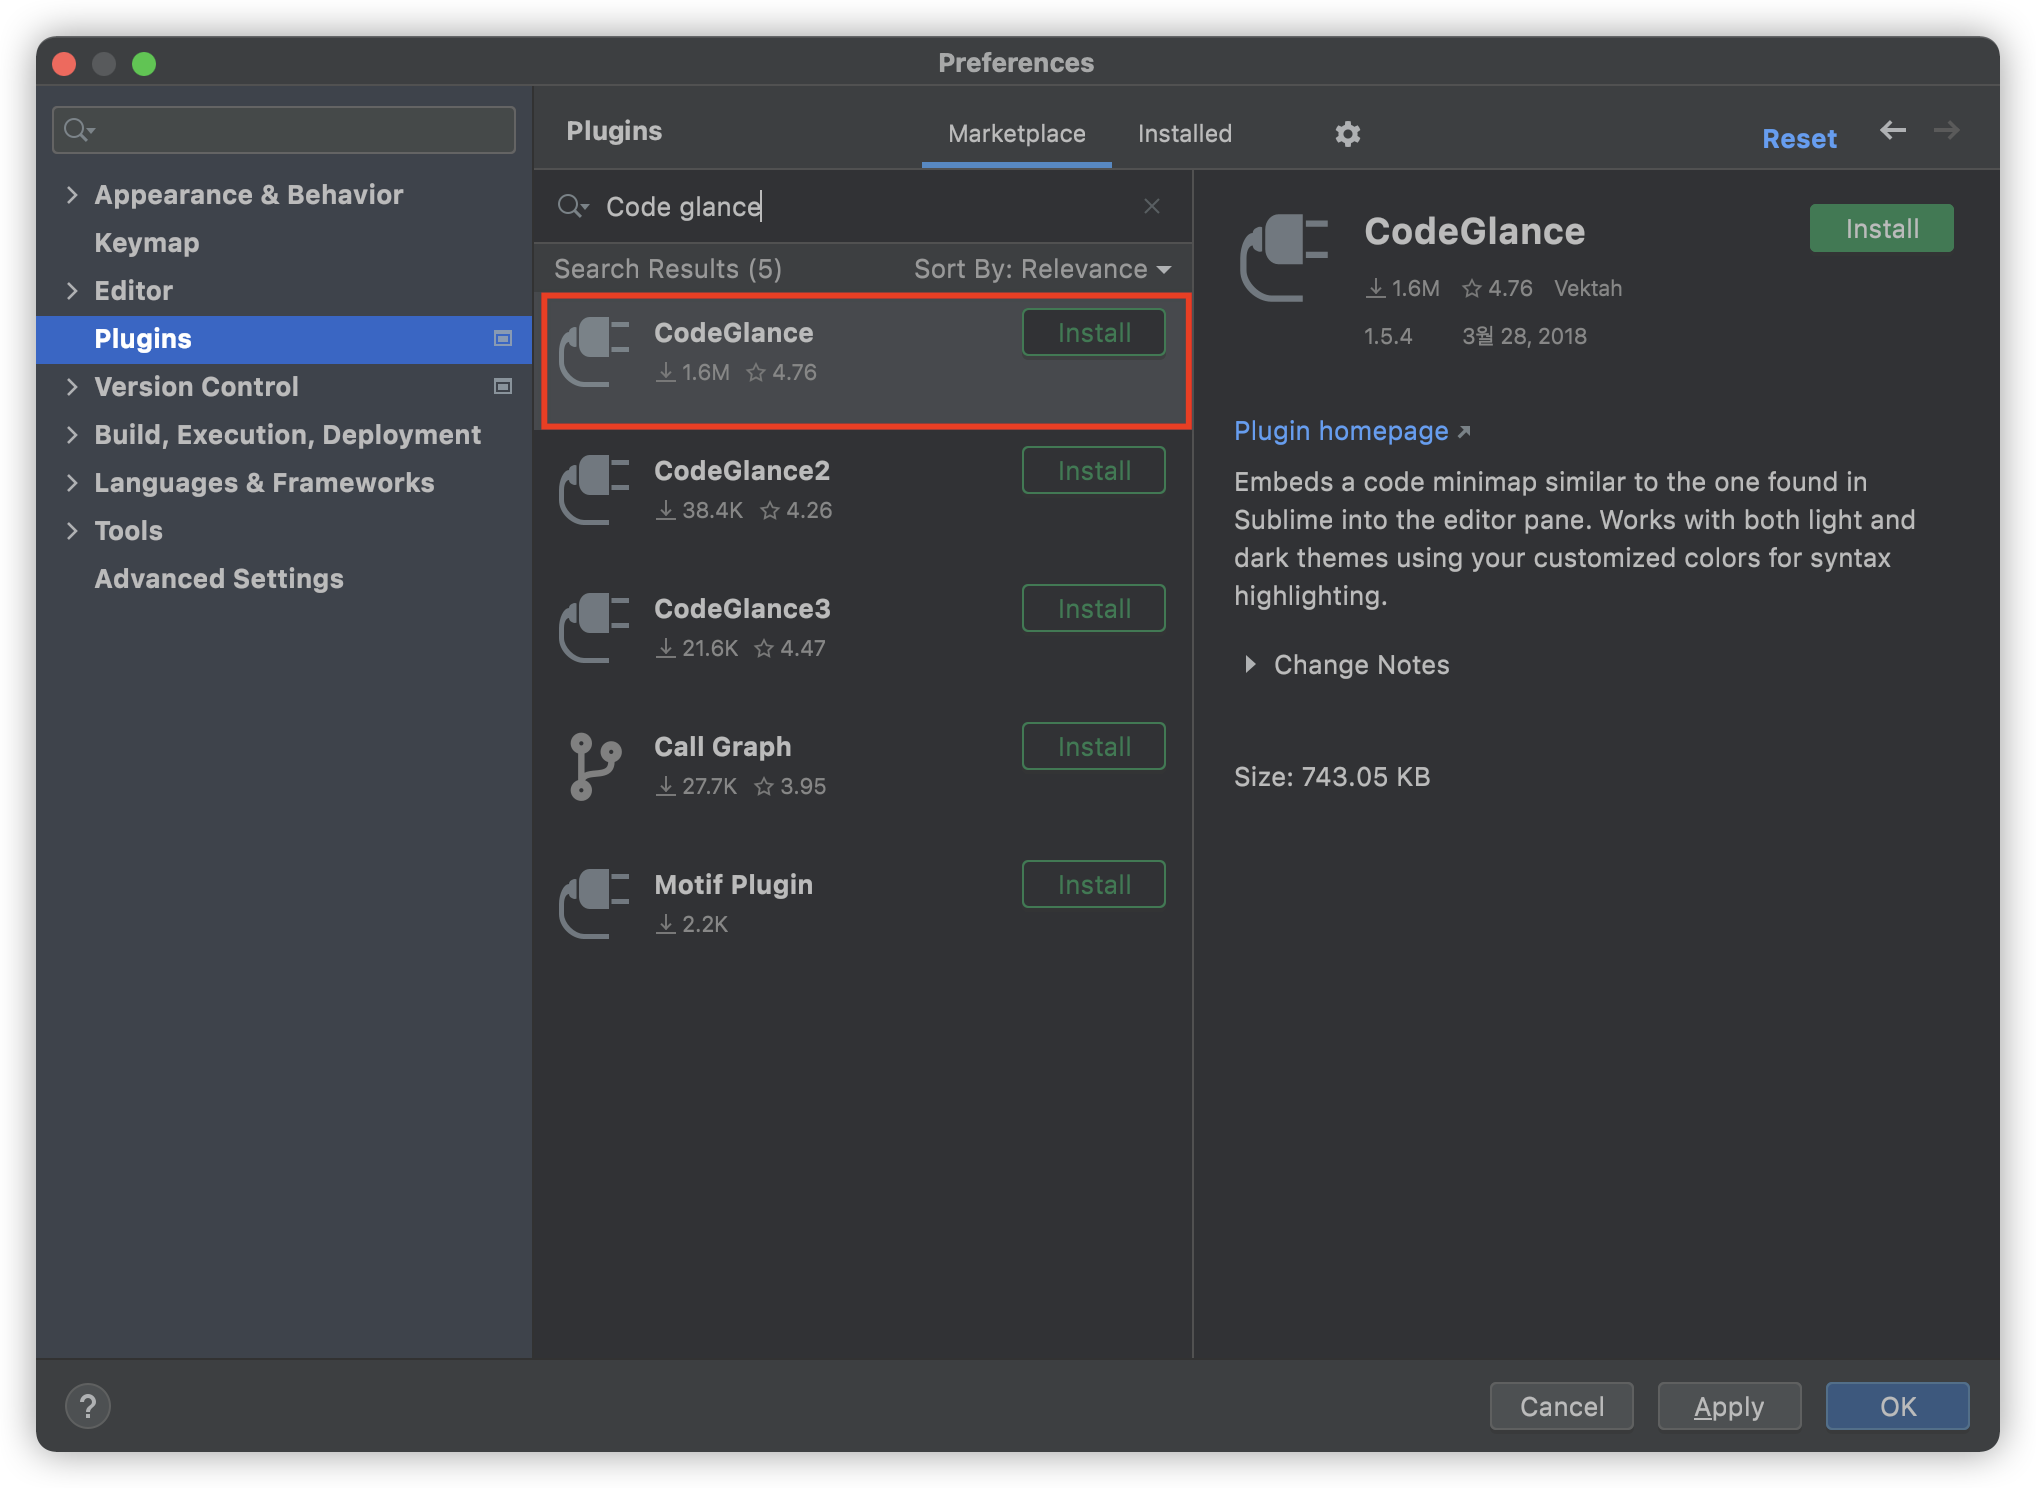Expand Languages & Frameworks node

pos(72,483)
